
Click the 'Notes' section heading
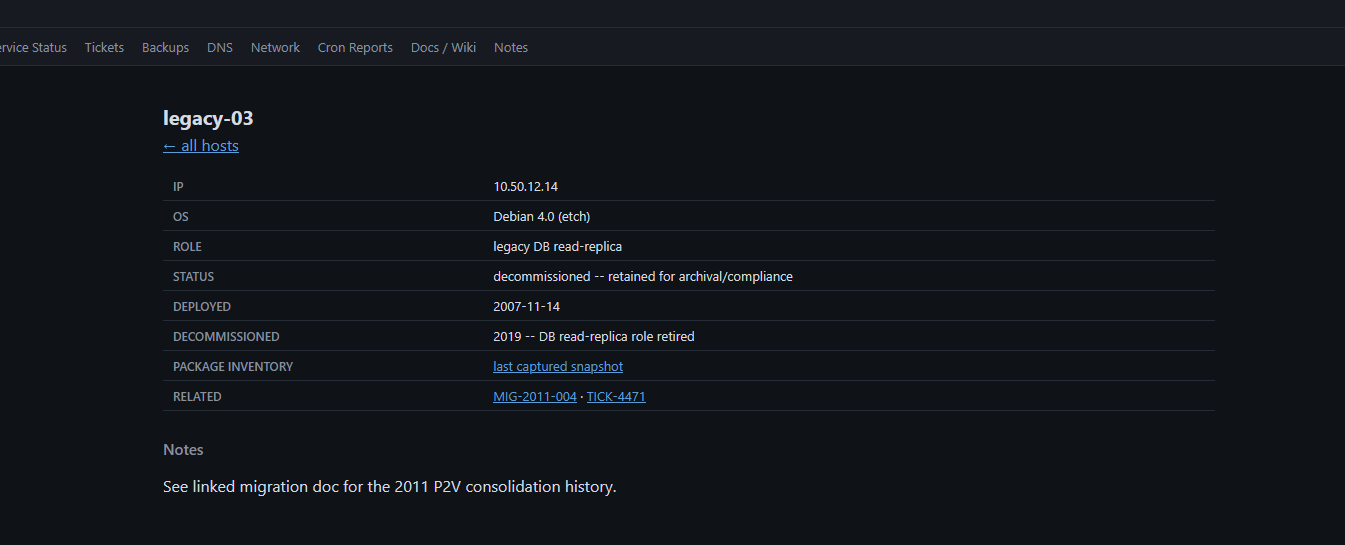pos(183,450)
